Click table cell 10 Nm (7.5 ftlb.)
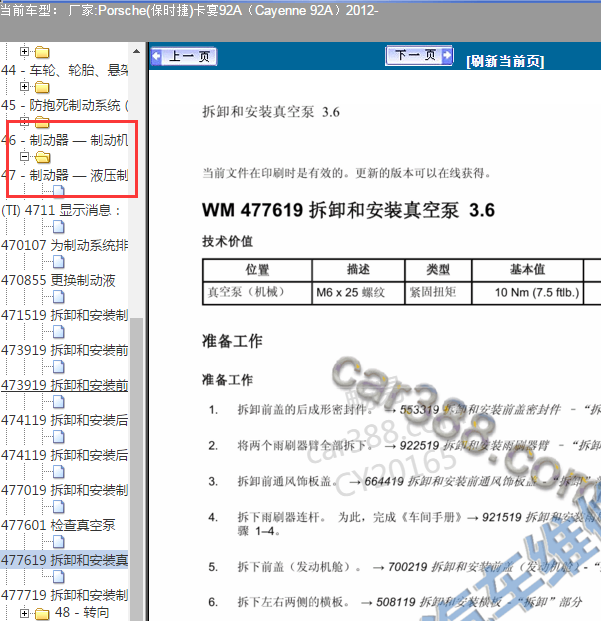This screenshot has height=621, width=601. [x=527, y=293]
